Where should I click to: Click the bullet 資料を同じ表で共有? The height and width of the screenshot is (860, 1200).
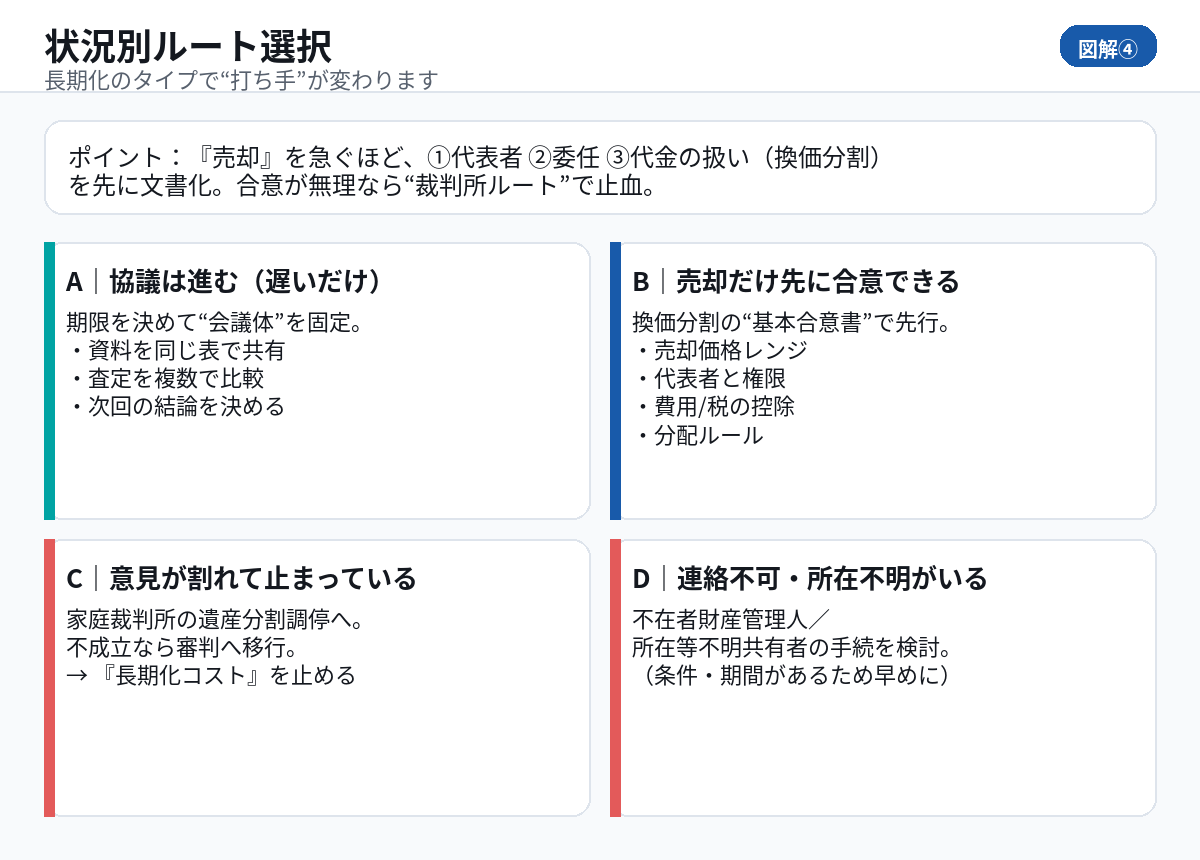(x=177, y=351)
